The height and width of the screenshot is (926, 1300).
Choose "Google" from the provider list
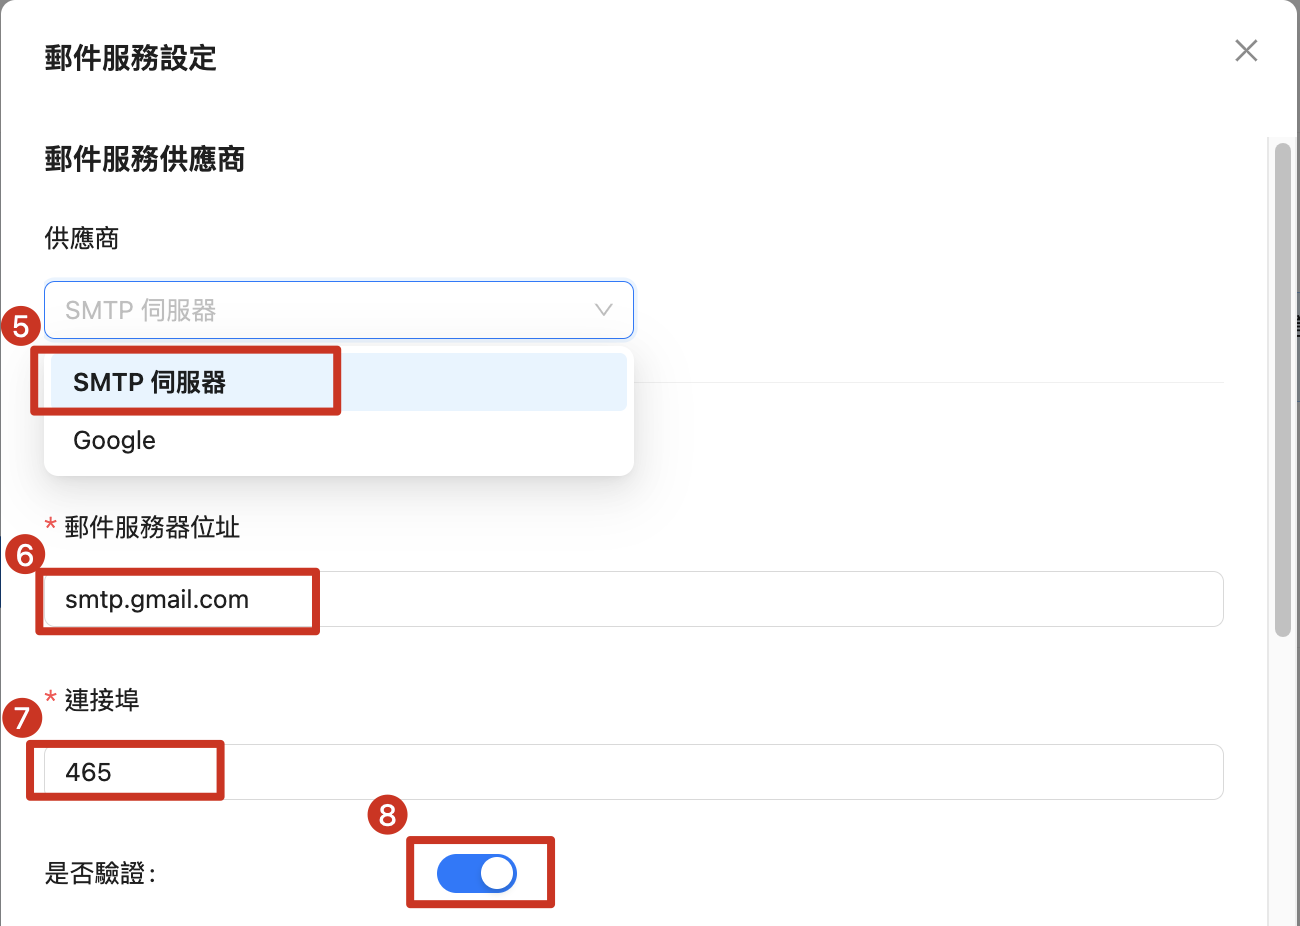click(115, 441)
